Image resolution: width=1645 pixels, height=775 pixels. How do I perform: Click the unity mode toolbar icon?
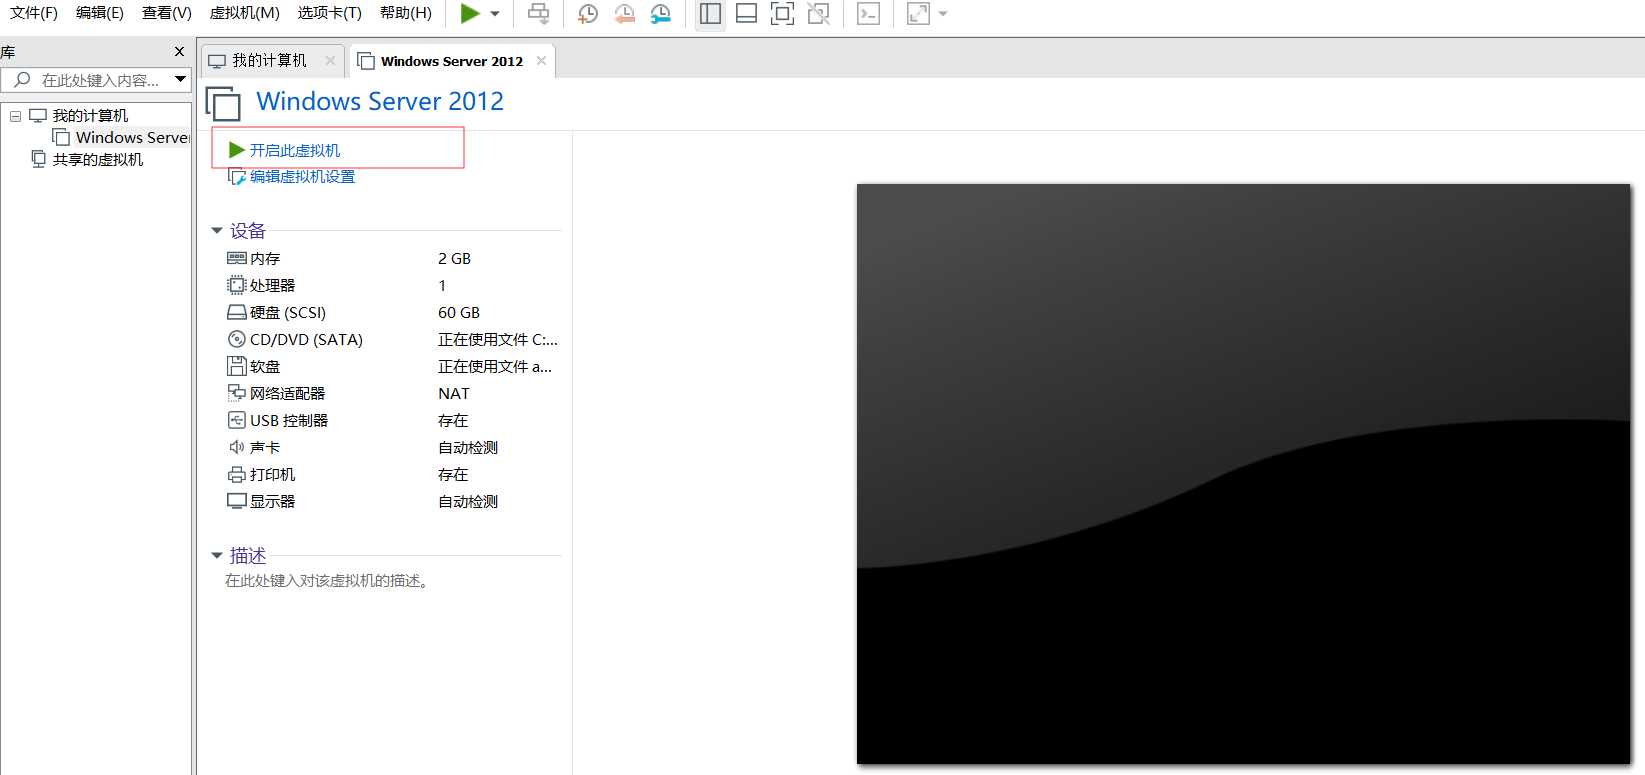click(x=819, y=14)
